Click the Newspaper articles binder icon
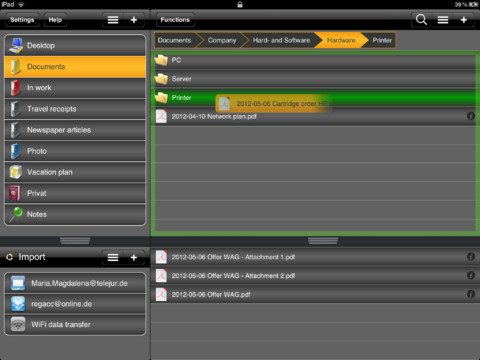 click(x=15, y=130)
